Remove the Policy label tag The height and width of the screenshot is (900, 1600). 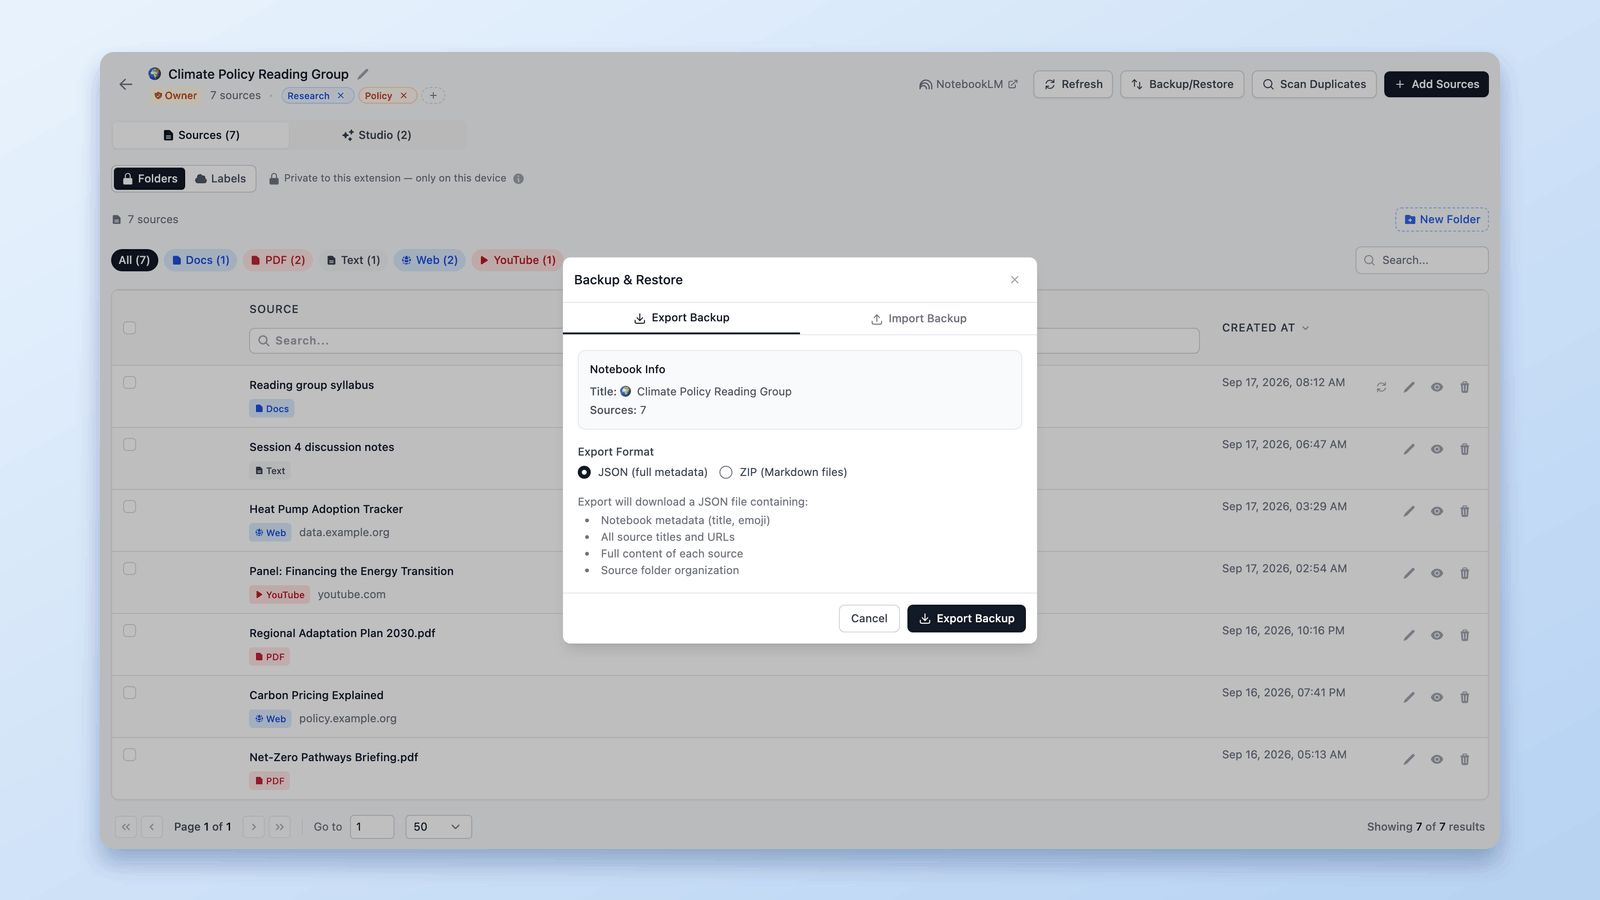(404, 96)
